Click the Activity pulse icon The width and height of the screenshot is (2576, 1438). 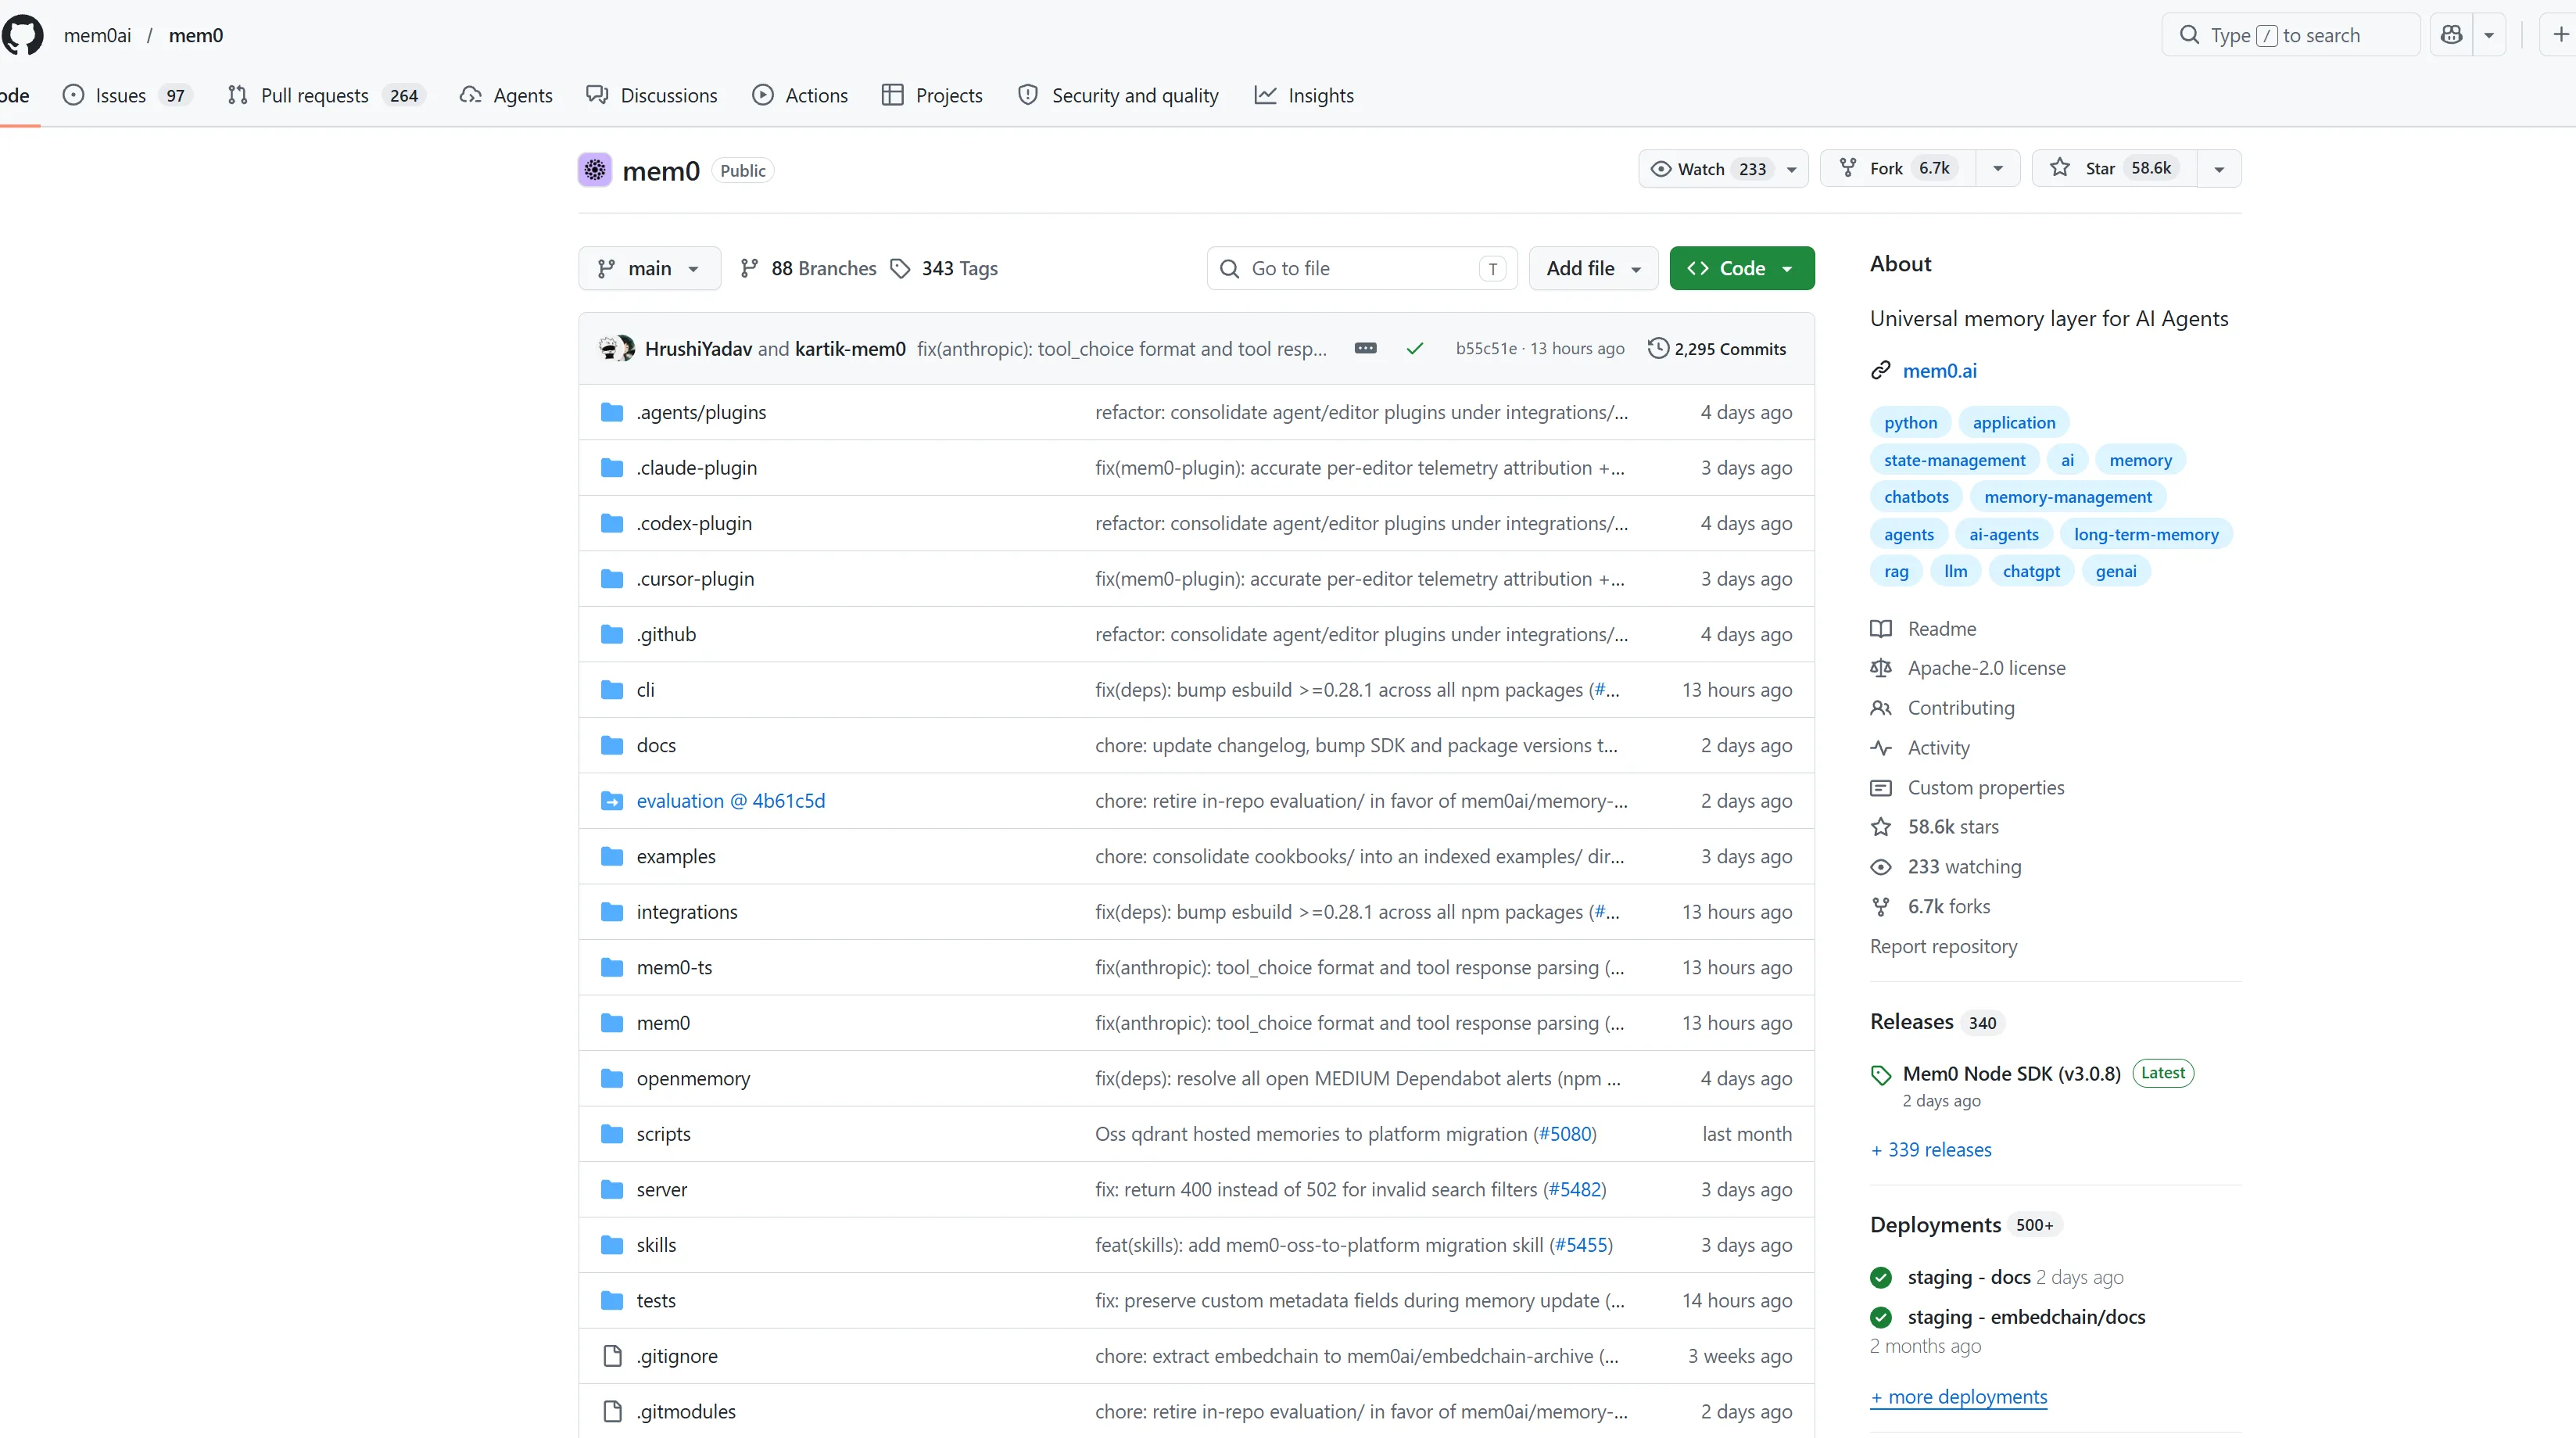[1881, 748]
